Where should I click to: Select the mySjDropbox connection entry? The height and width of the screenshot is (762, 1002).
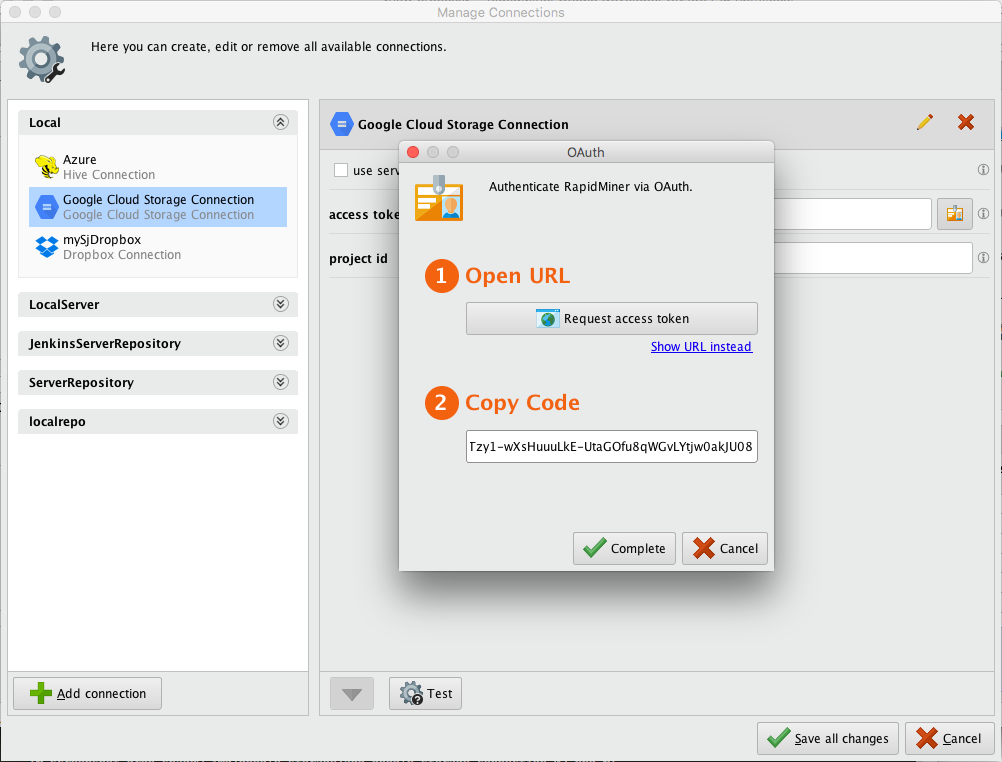click(158, 247)
